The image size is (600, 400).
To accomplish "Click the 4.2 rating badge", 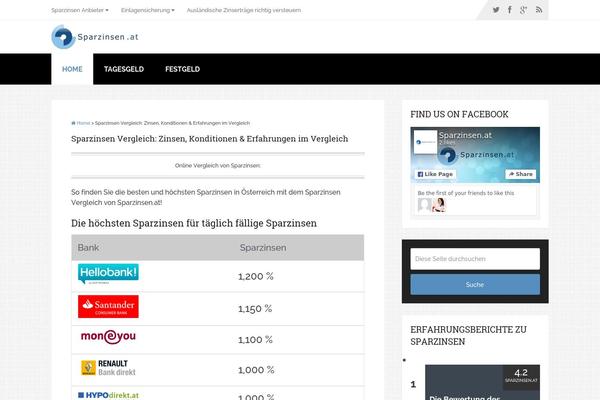I will [x=521, y=376].
